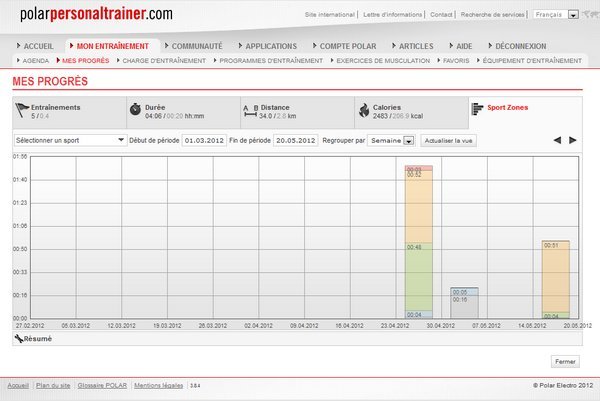This screenshot has height=401, width=600.
Task: Click the Glossaire POLAR footer link
Action: [x=102, y=385]
